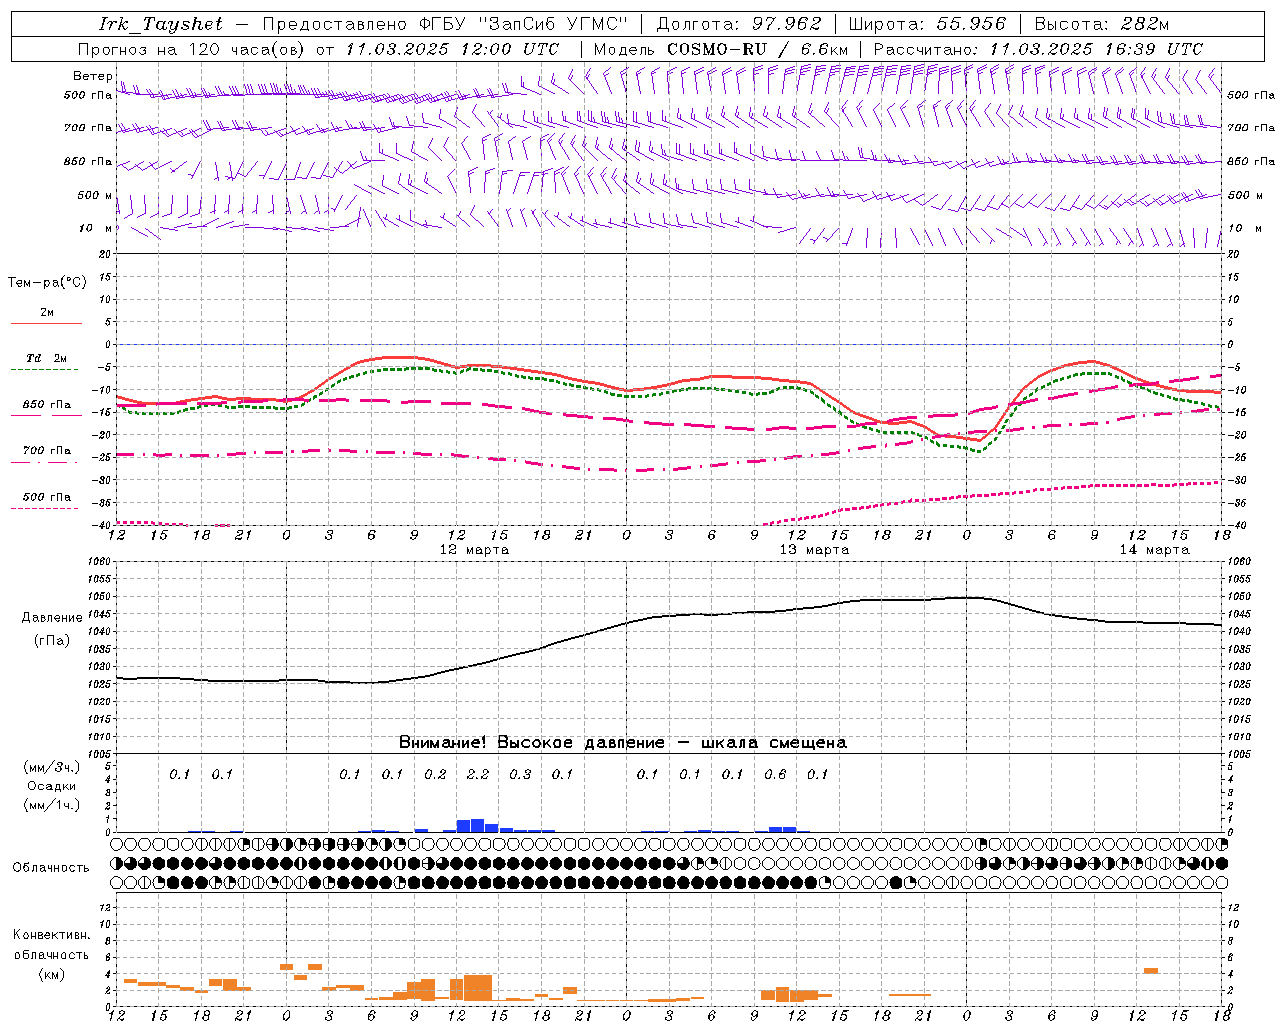Click the forecast start time 11.03.2025 12:00 UTC
This screenshot has width=1280, height=1024.
point(452,49)
